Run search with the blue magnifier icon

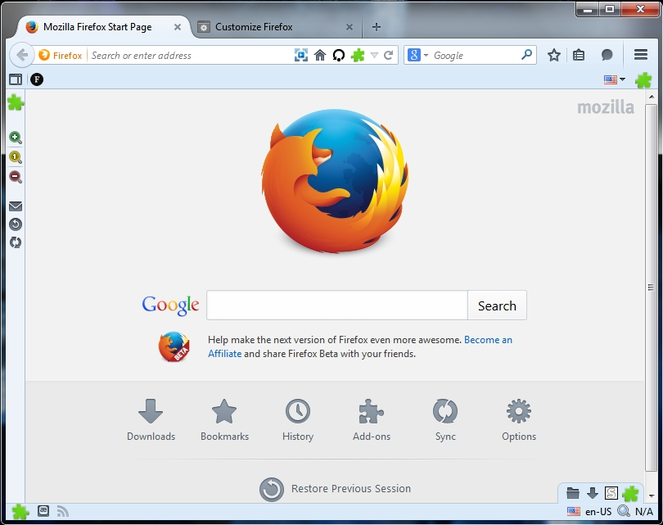(526, 55)
